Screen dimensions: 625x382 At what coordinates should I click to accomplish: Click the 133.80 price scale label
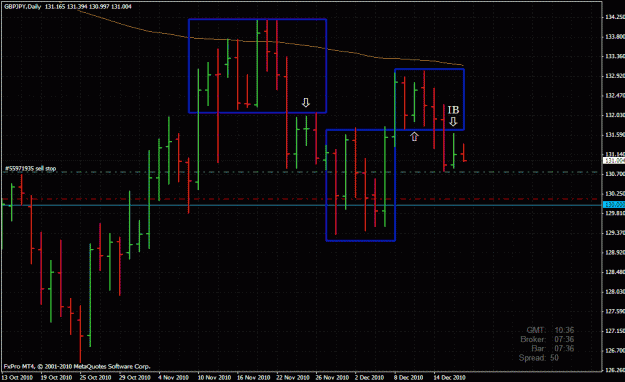pyautogui.click(x=615, y=37)
